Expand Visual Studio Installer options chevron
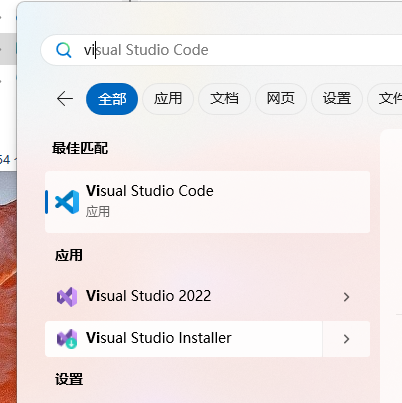Image resolution: width=402 pixels, height=403 pixels. point(346,339)
